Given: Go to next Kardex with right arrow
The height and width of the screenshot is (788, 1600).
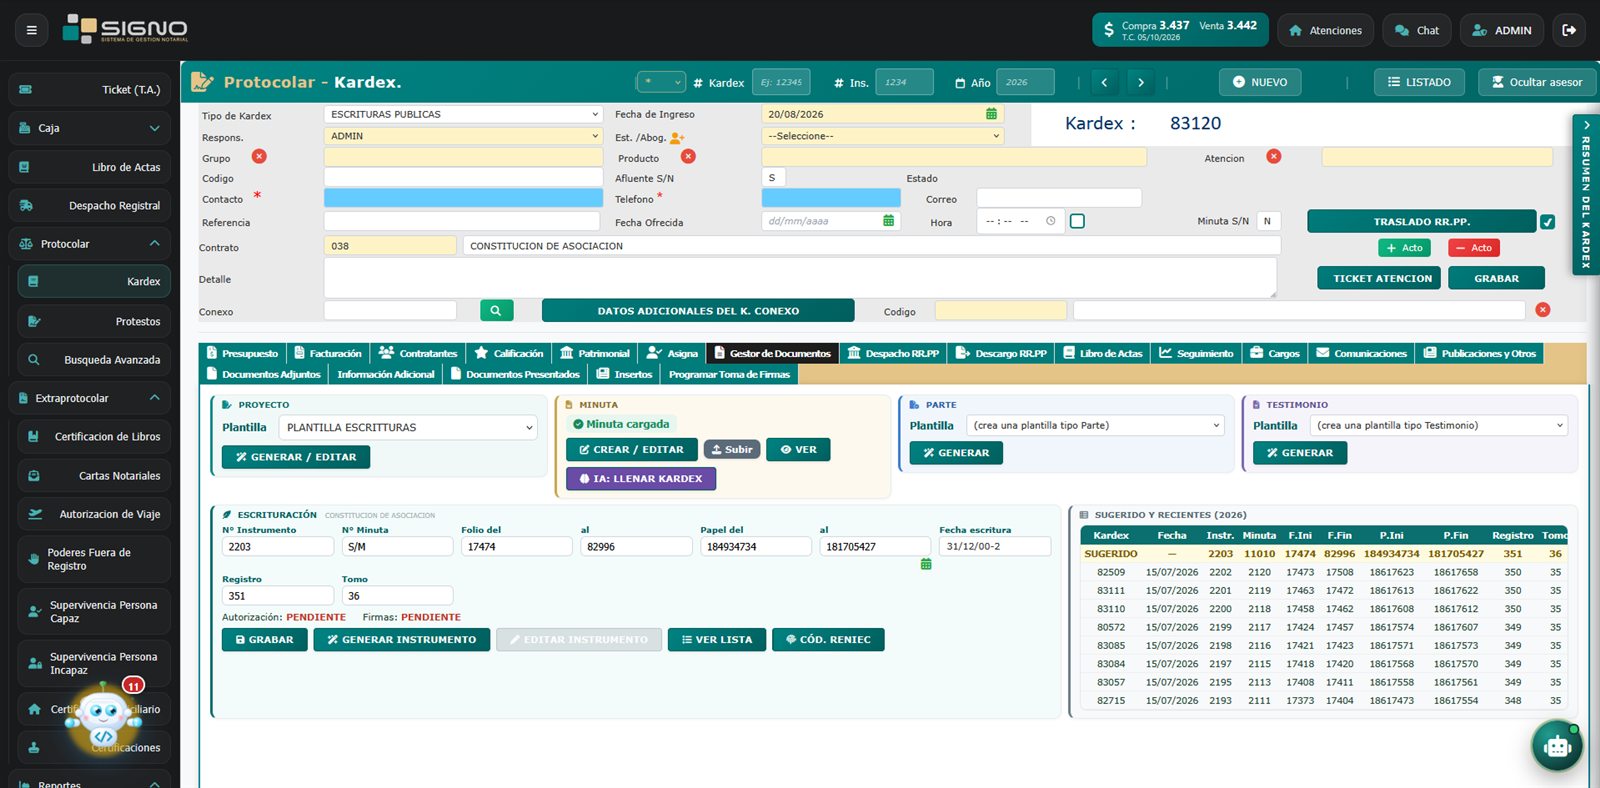Looking at the screenshot, I should (1140, 82).
